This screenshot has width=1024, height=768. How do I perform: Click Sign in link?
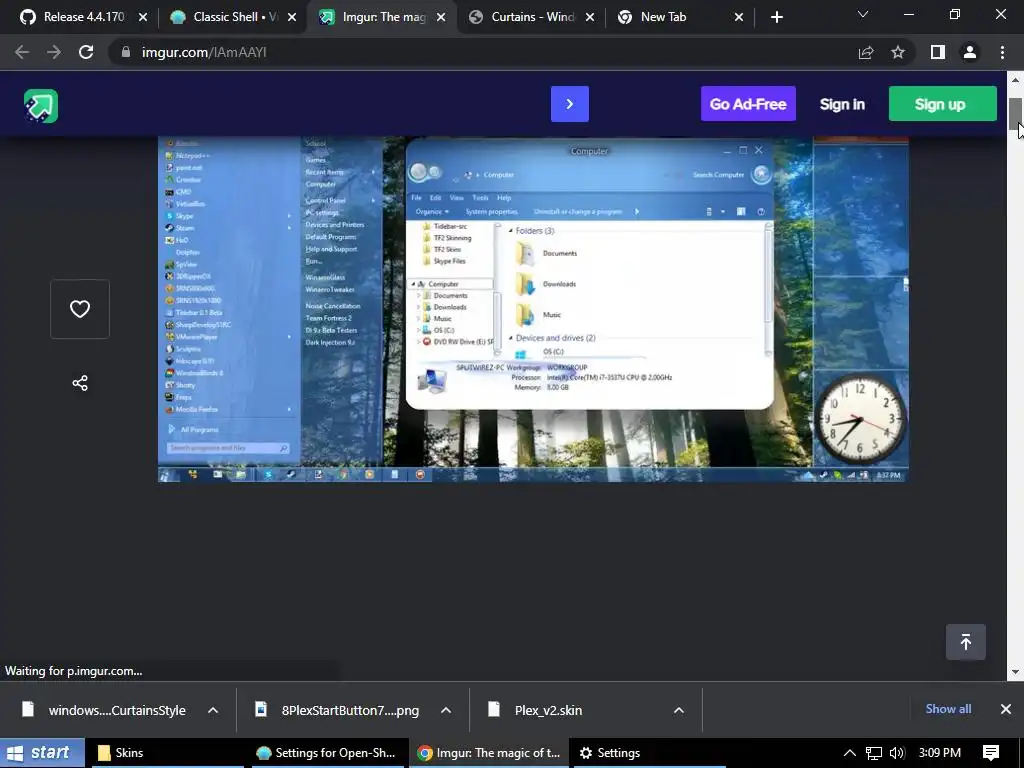click(x=842, y=104)
